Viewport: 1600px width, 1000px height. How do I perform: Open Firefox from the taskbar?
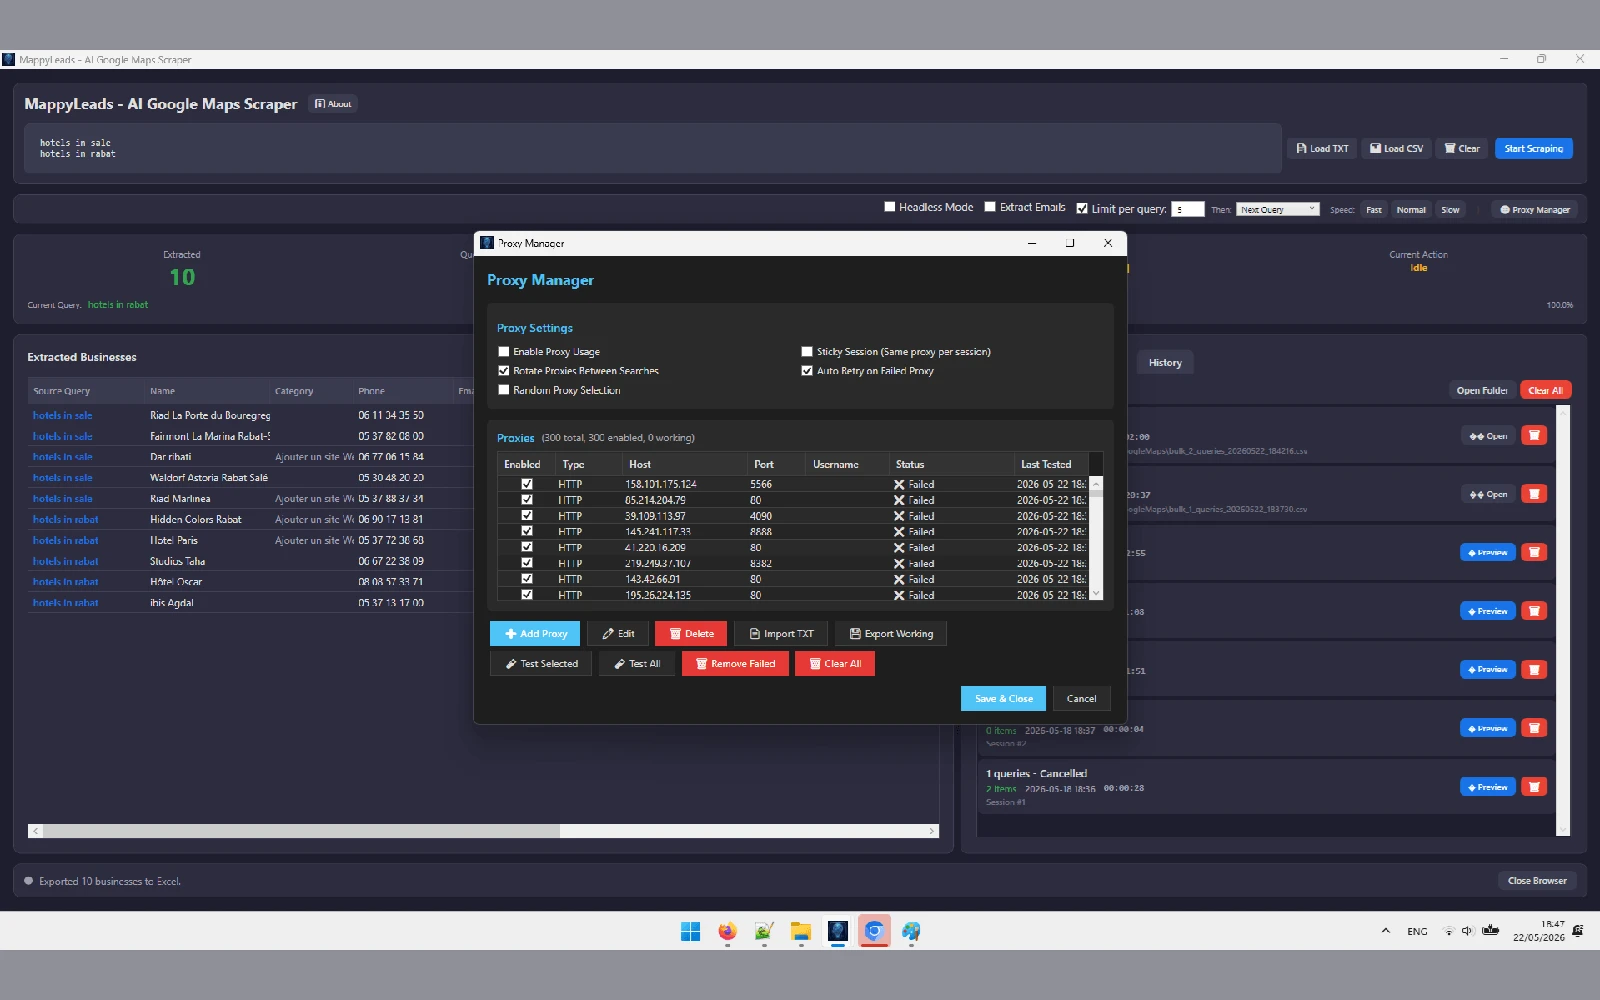click(727, 932)
